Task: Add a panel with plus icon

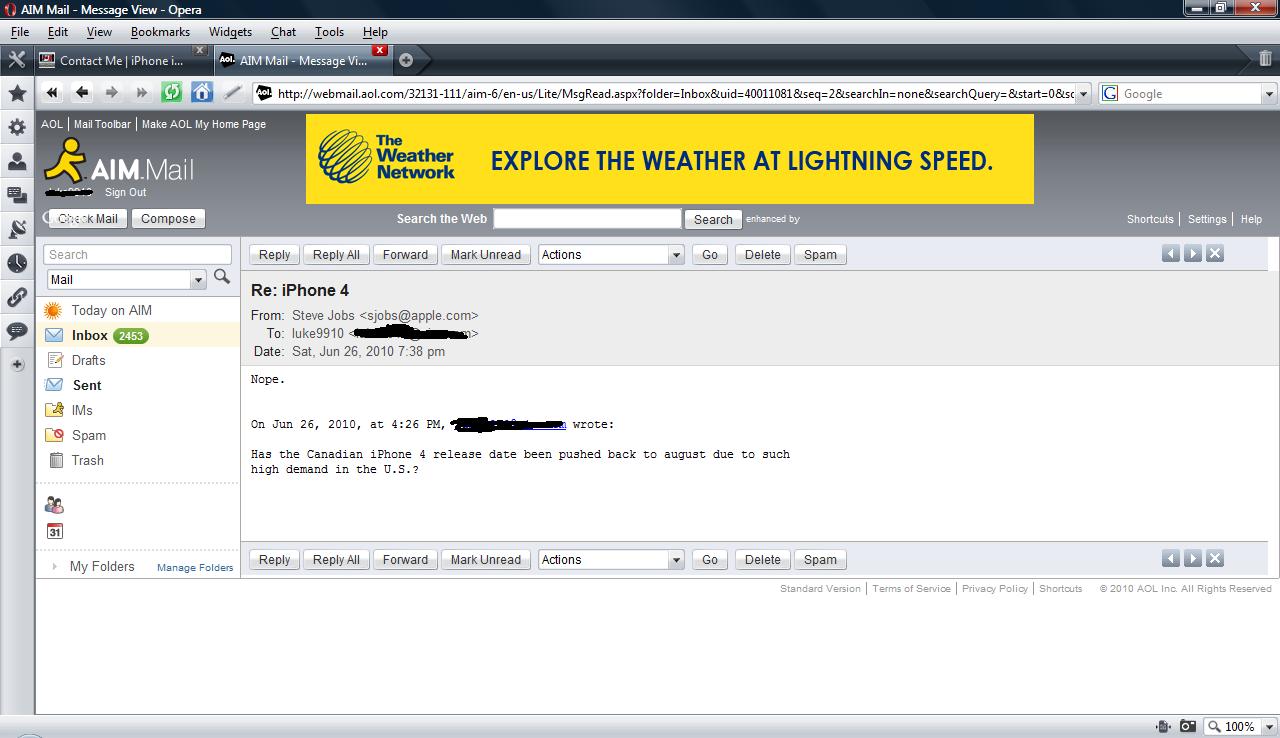Action: click(17, 365)
